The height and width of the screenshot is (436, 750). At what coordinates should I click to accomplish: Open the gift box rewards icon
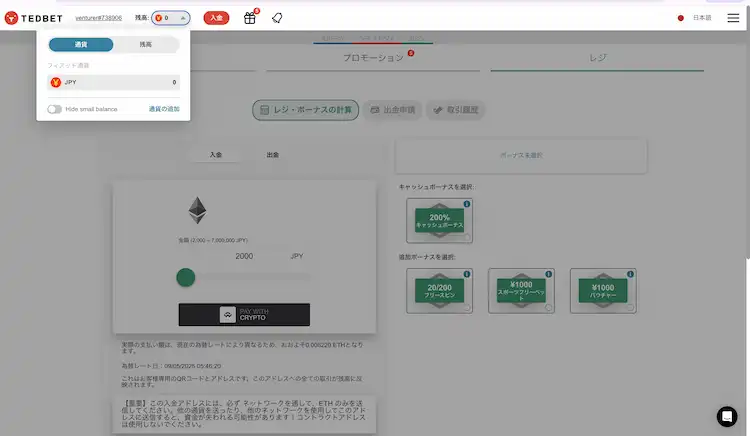pos(250,18)
